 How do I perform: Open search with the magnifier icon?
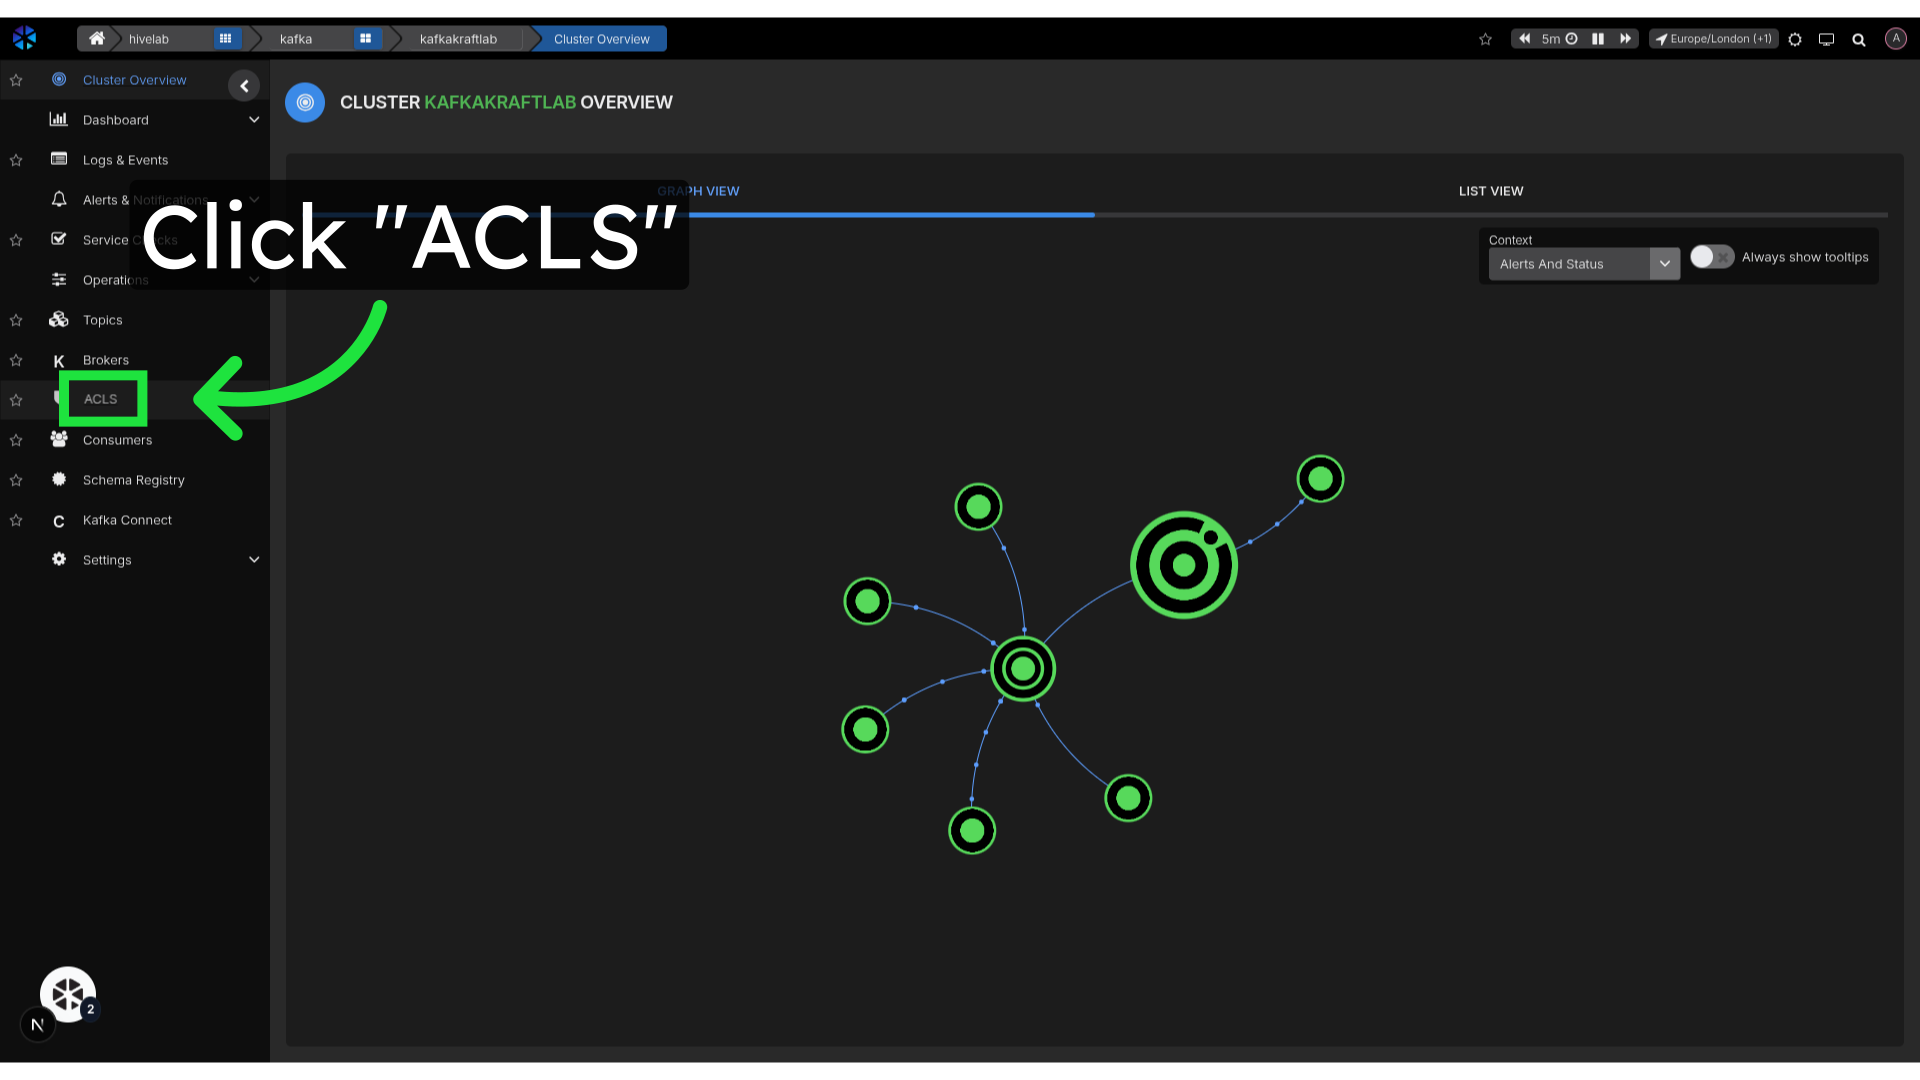click(x=1859, y=39)
